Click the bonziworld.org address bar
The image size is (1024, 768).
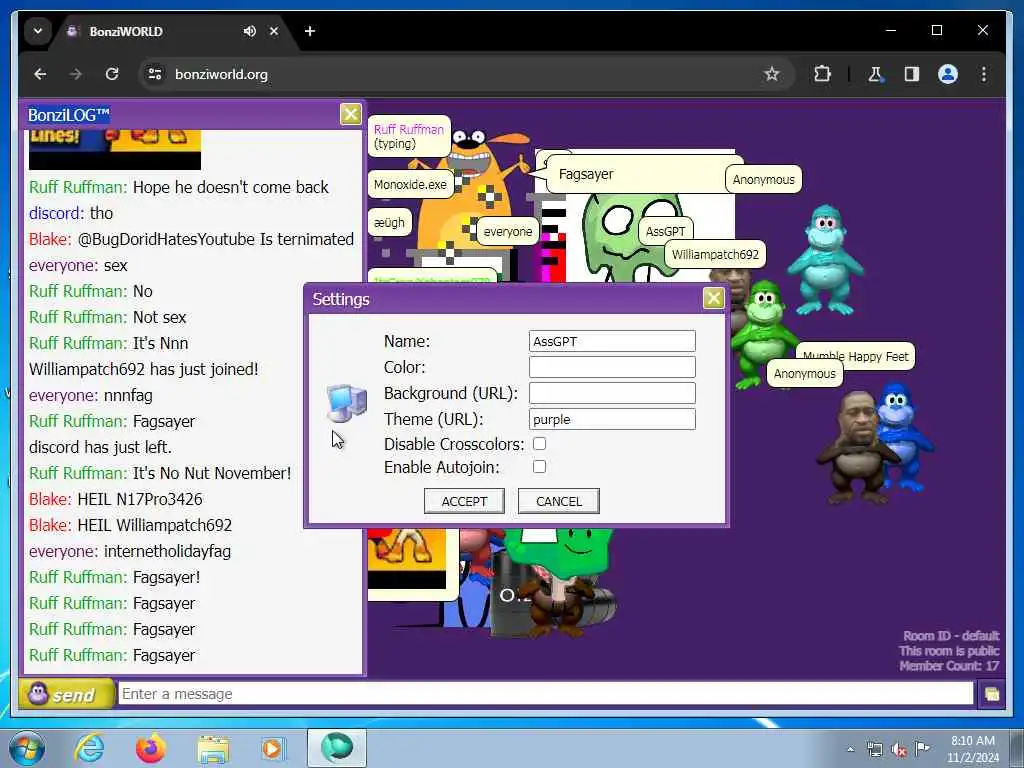(x=457, y=74)
